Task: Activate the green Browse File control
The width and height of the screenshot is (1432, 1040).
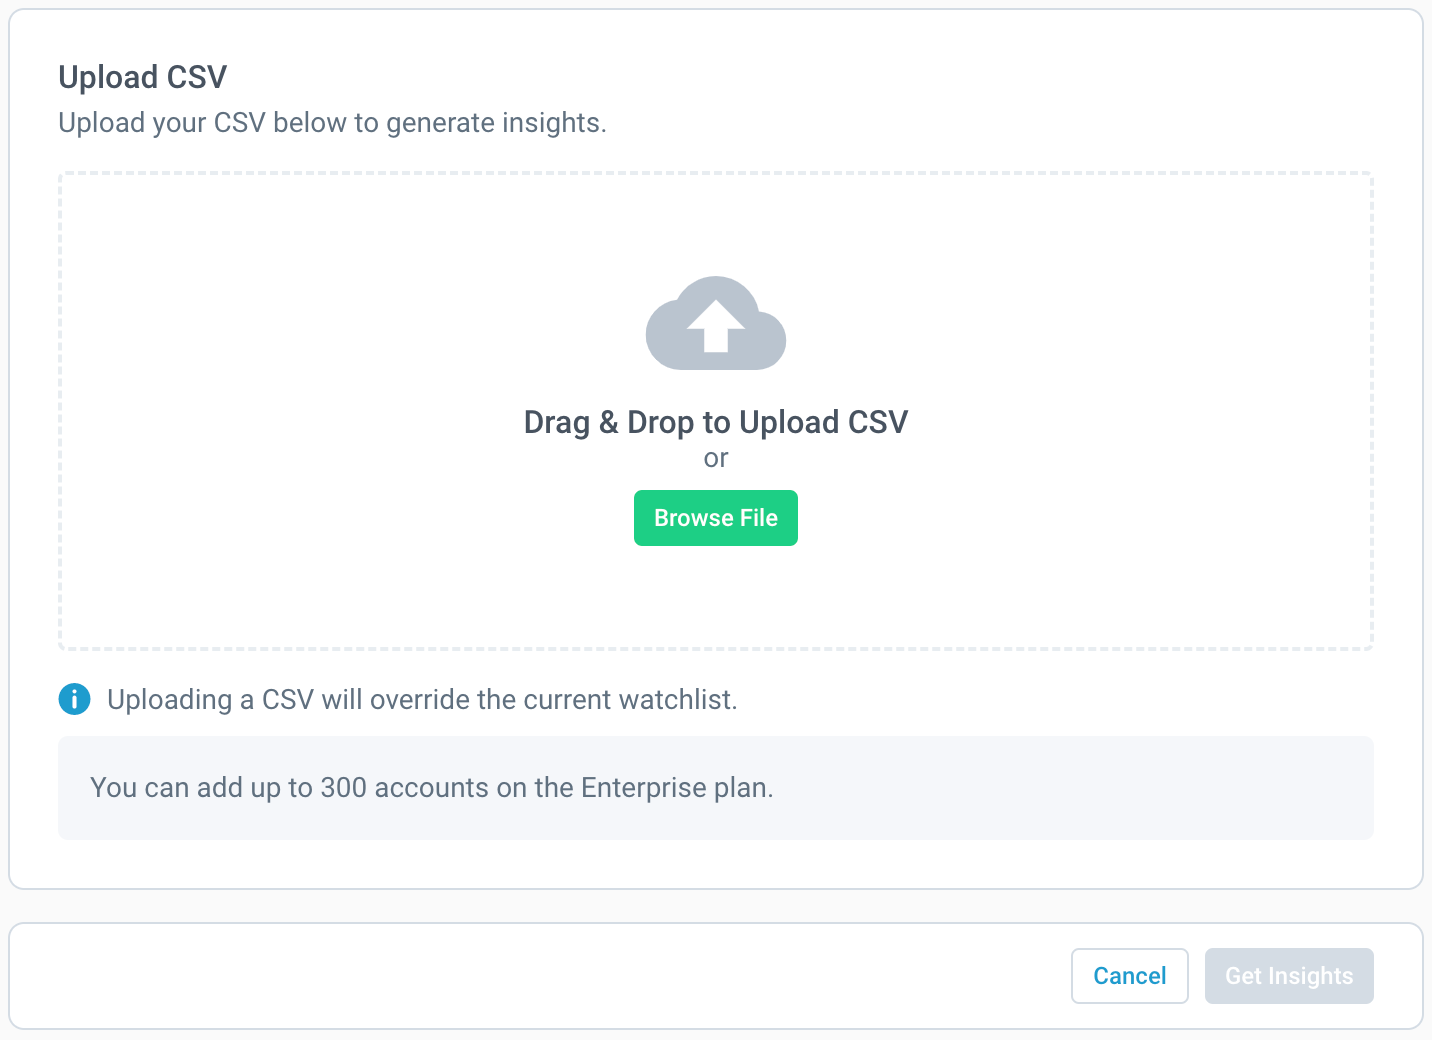Action: click(715, 518)
